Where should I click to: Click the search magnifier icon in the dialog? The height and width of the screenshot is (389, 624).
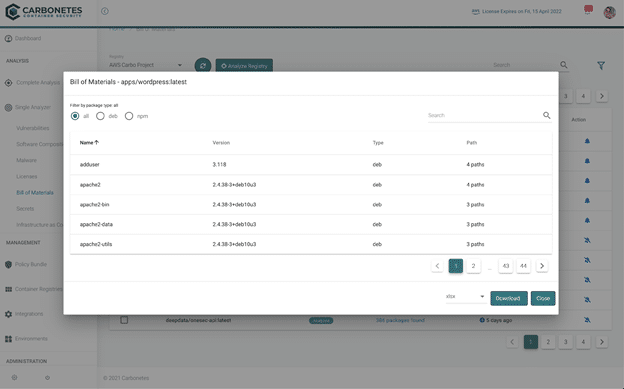(x=546, y=115)
